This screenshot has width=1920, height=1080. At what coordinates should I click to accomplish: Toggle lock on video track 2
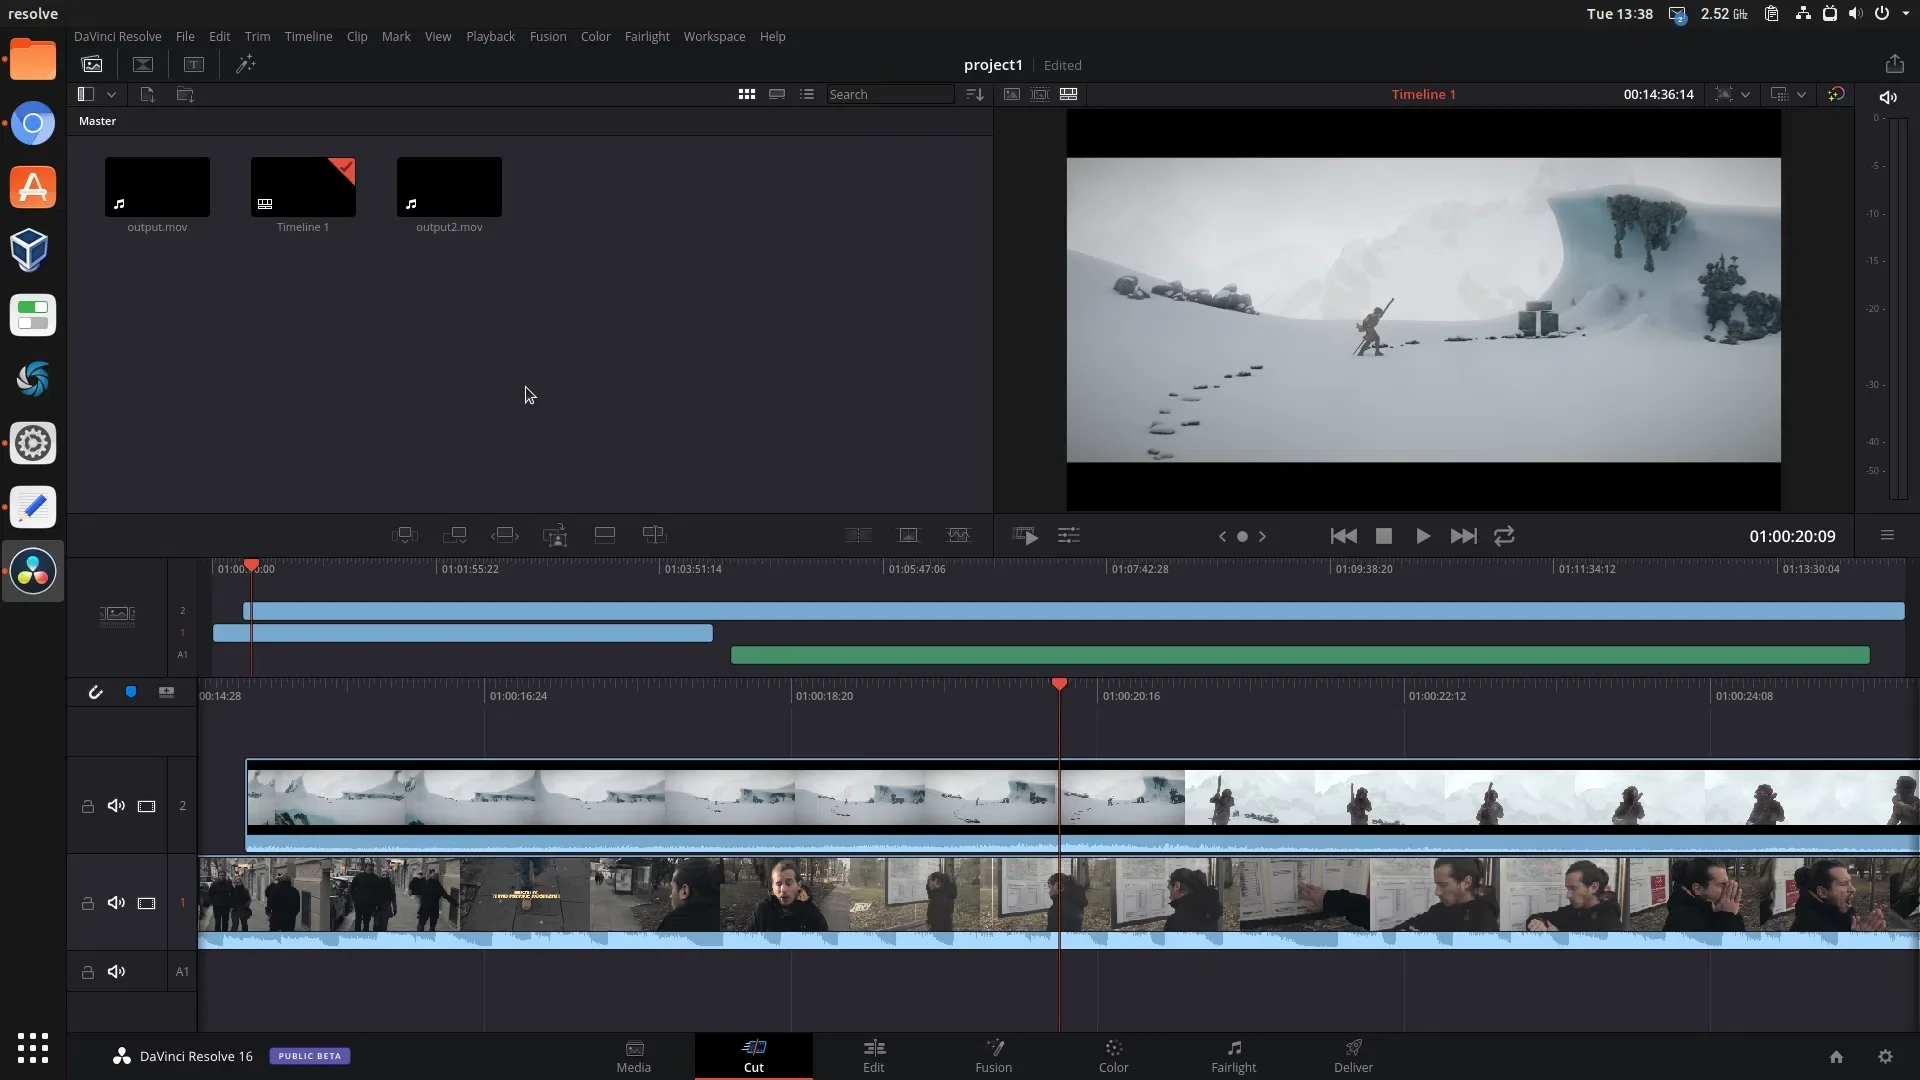click(x=88, y=806)
